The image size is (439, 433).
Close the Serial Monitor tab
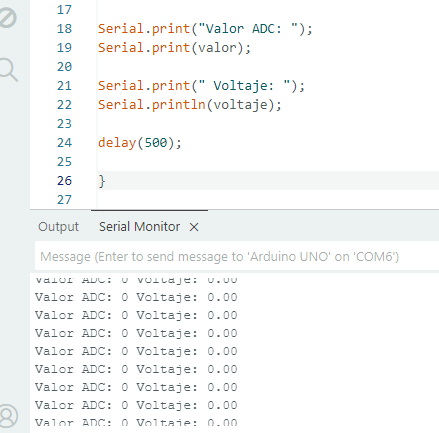(x=194, y=227)
